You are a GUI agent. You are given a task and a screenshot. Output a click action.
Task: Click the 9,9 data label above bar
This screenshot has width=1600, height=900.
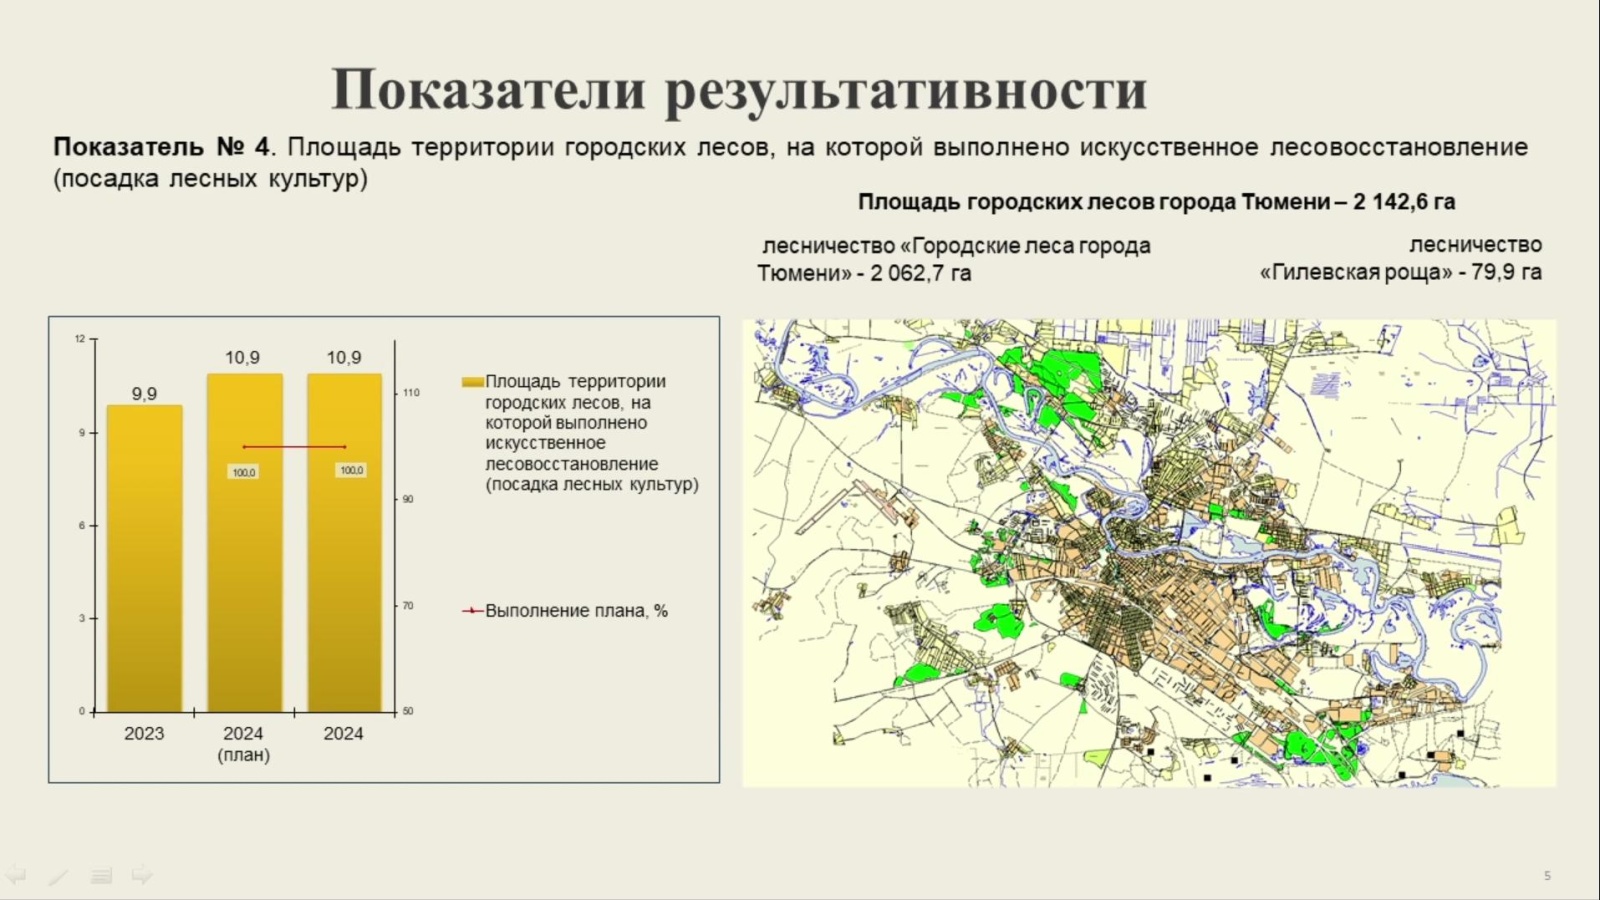144,394
